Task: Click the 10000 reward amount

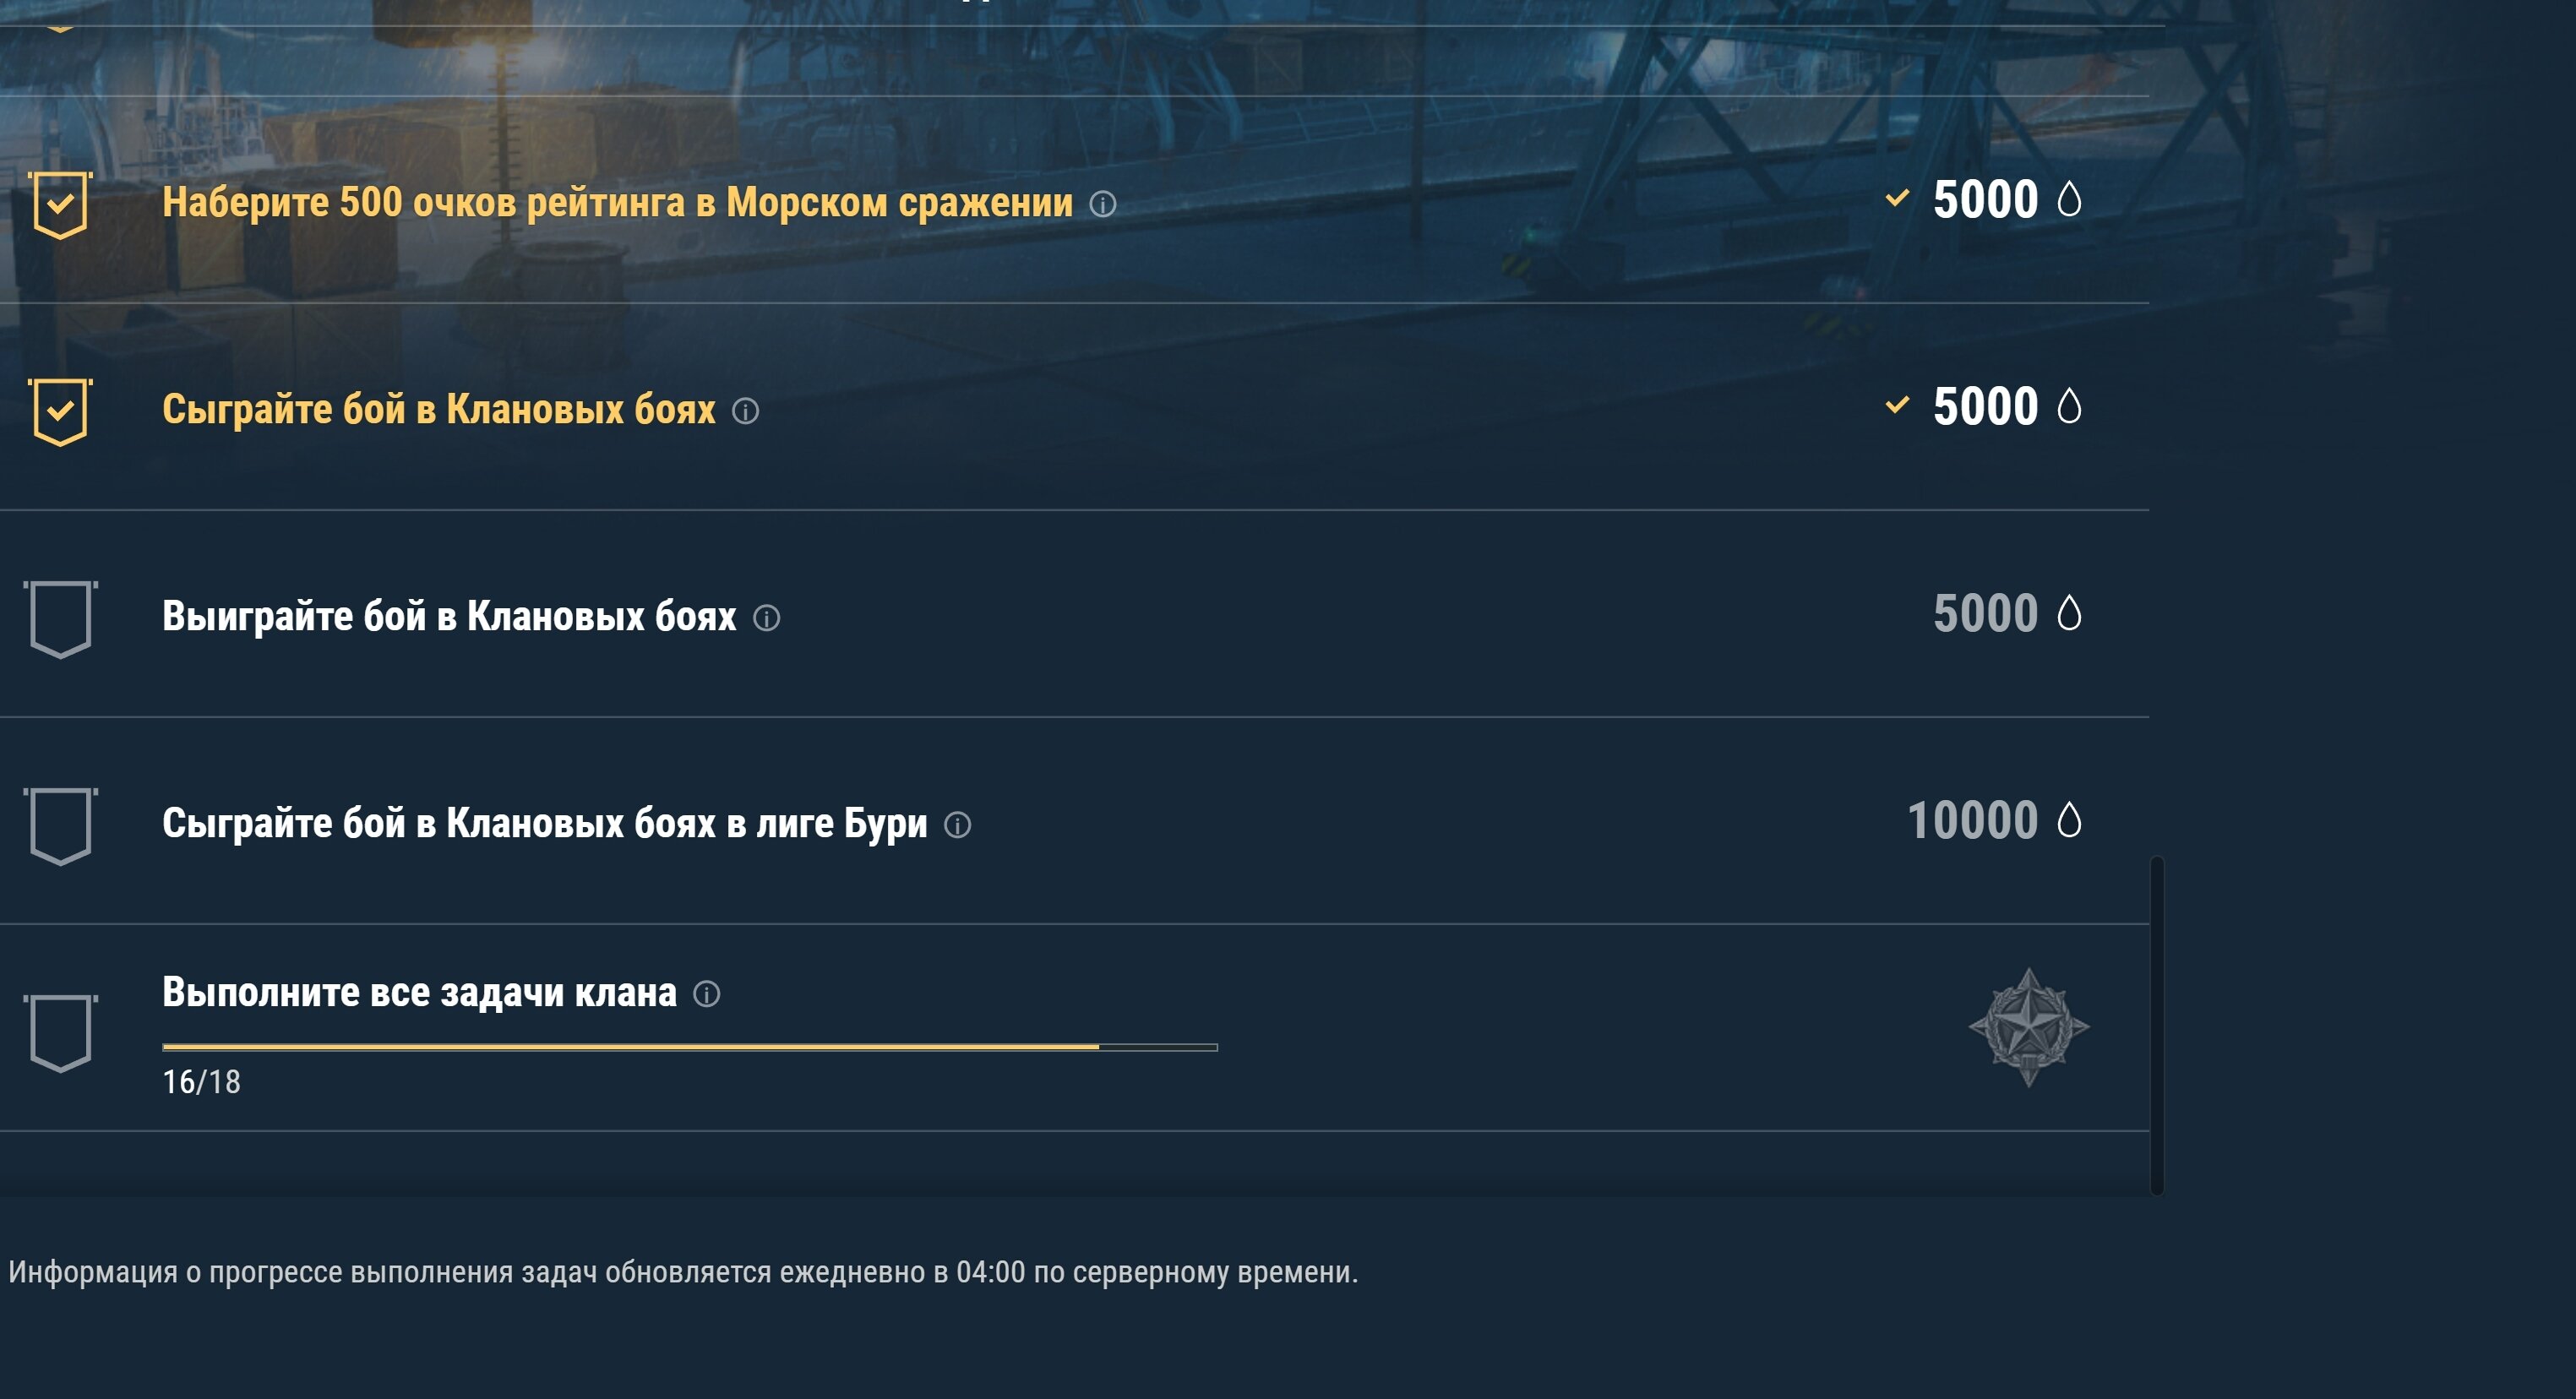Action: [1972, 821]
